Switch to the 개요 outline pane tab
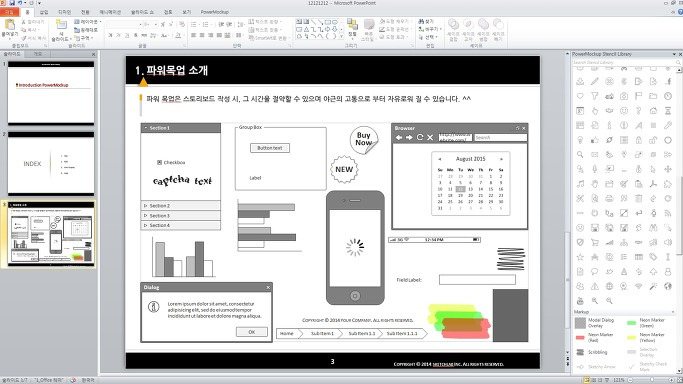 (37, 54)
